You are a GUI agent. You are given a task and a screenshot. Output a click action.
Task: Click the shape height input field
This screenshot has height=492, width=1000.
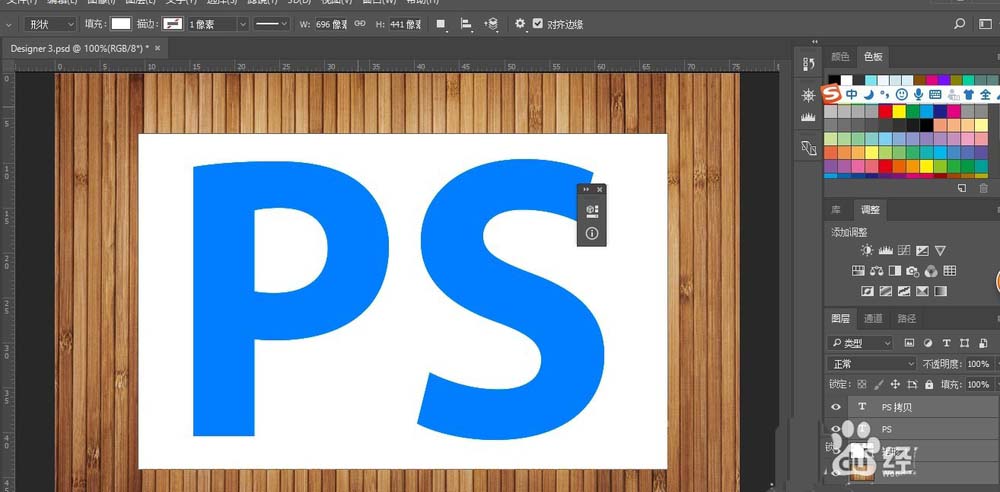406,24
